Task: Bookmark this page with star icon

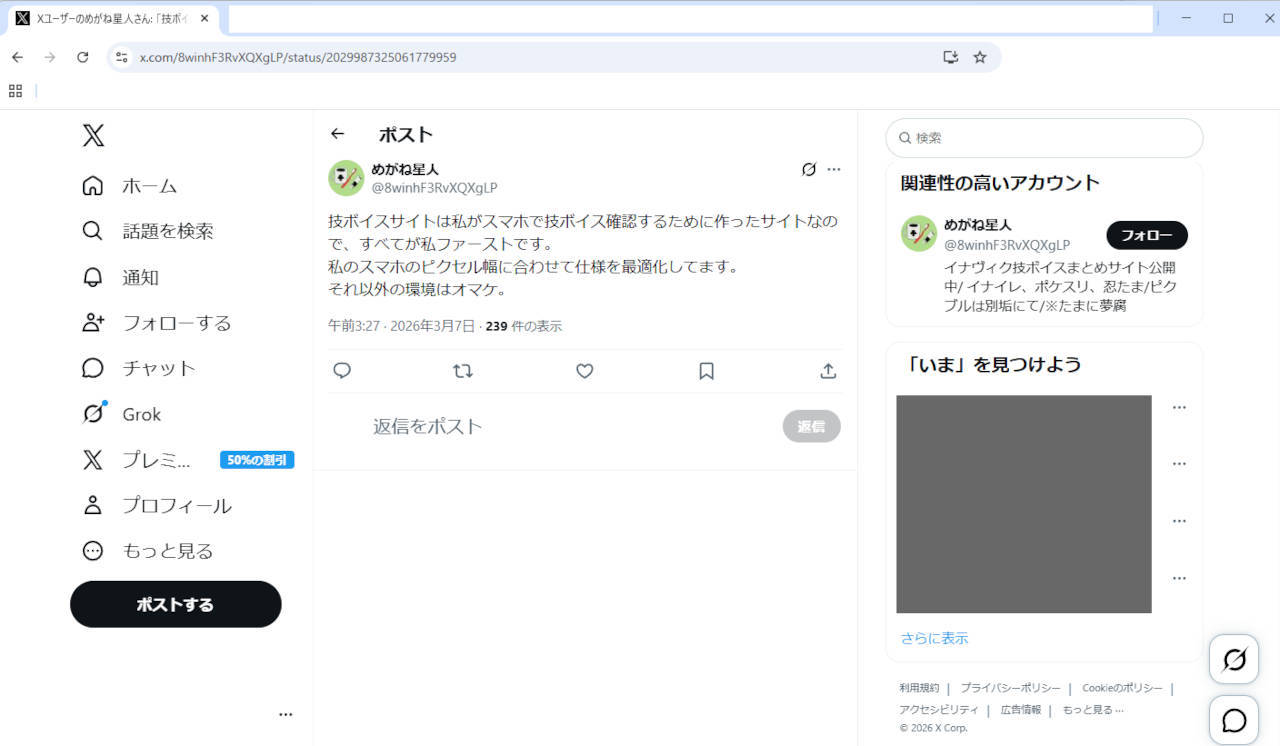Action: 980,57
